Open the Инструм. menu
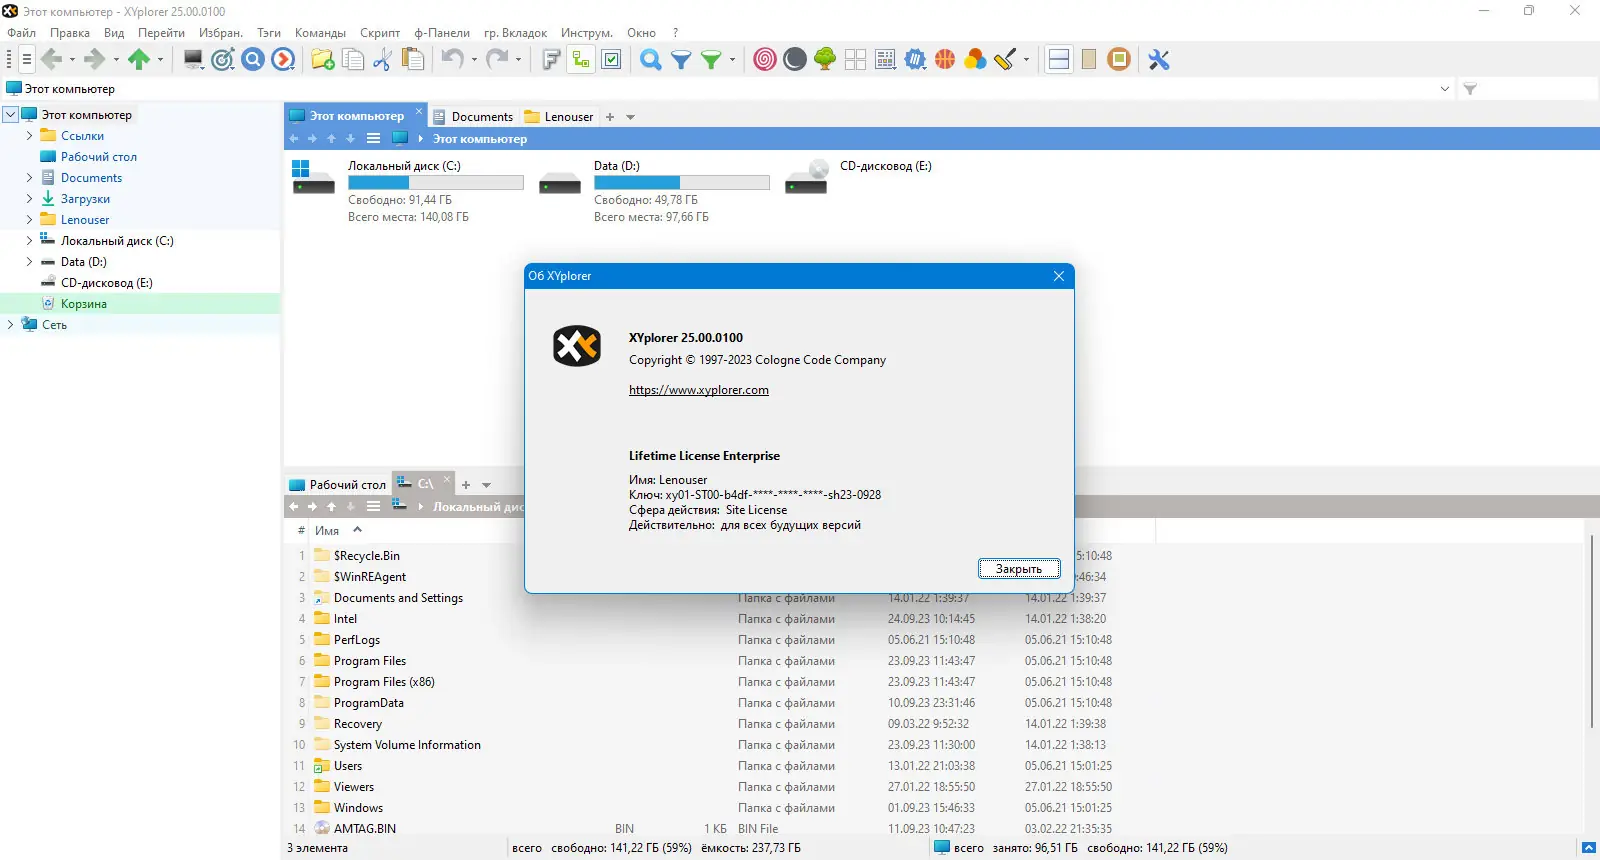The height and width of the screenshot is (860, 1600). (x=587, y=33)
